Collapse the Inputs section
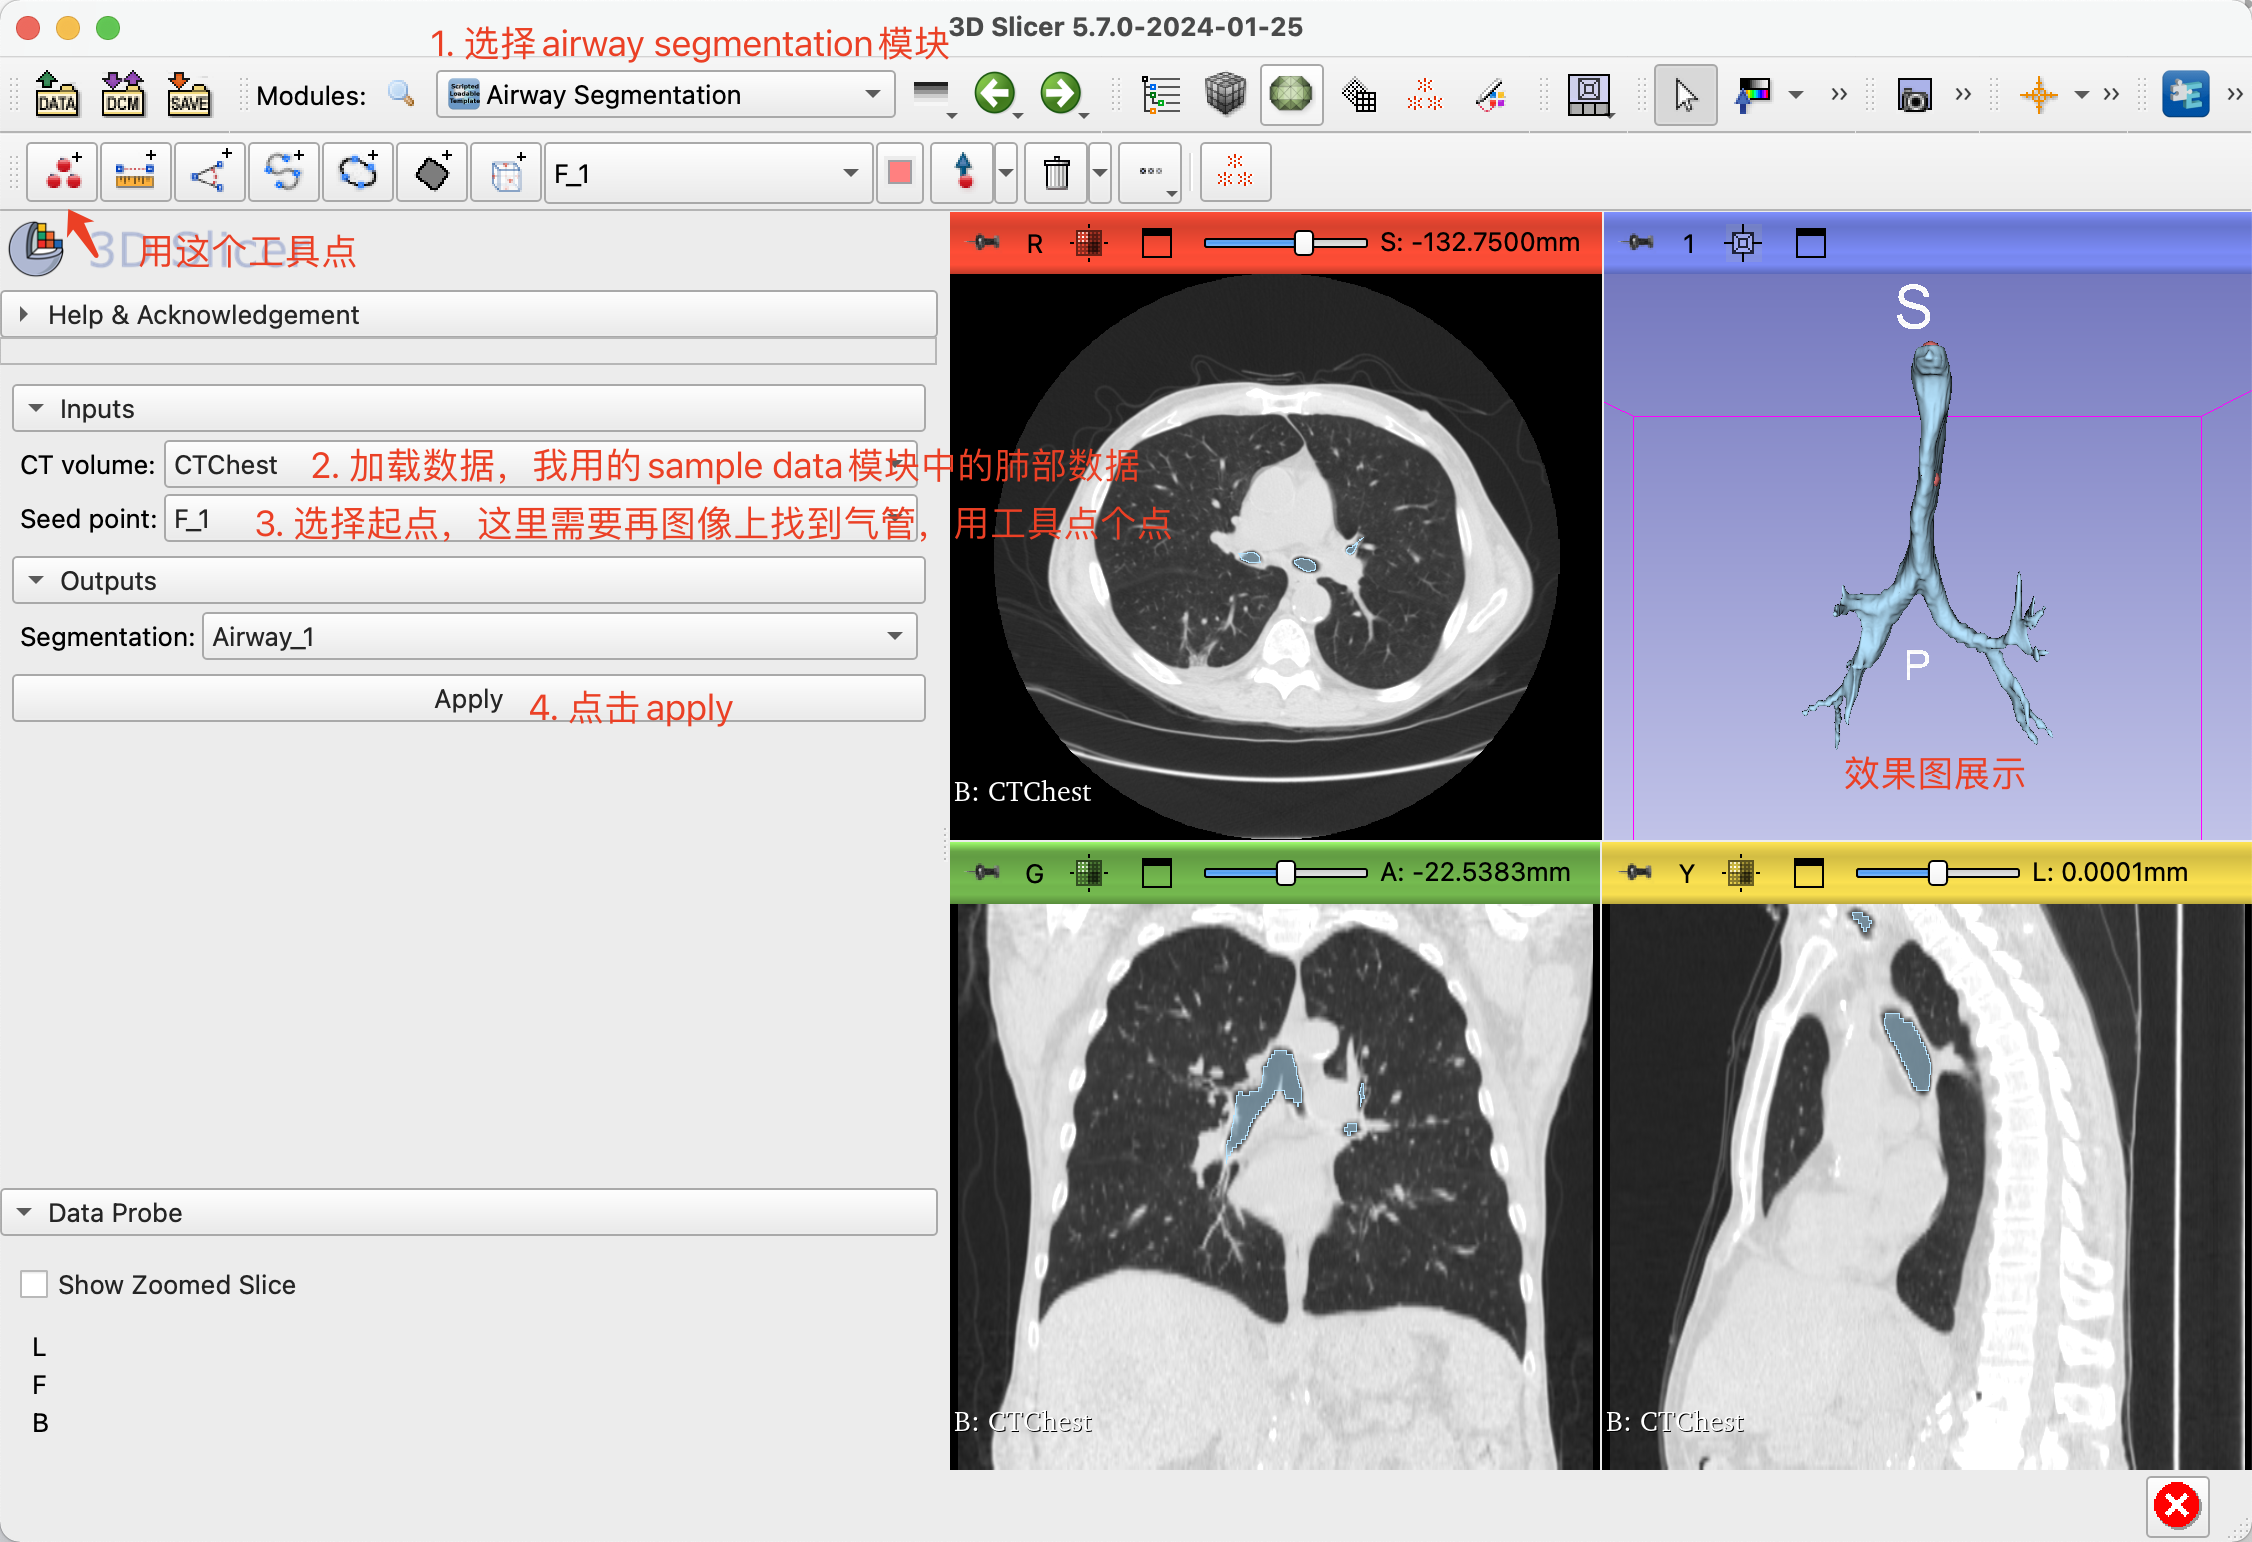This screenshot has width=2252, height=1542. [x=37, y=408]
